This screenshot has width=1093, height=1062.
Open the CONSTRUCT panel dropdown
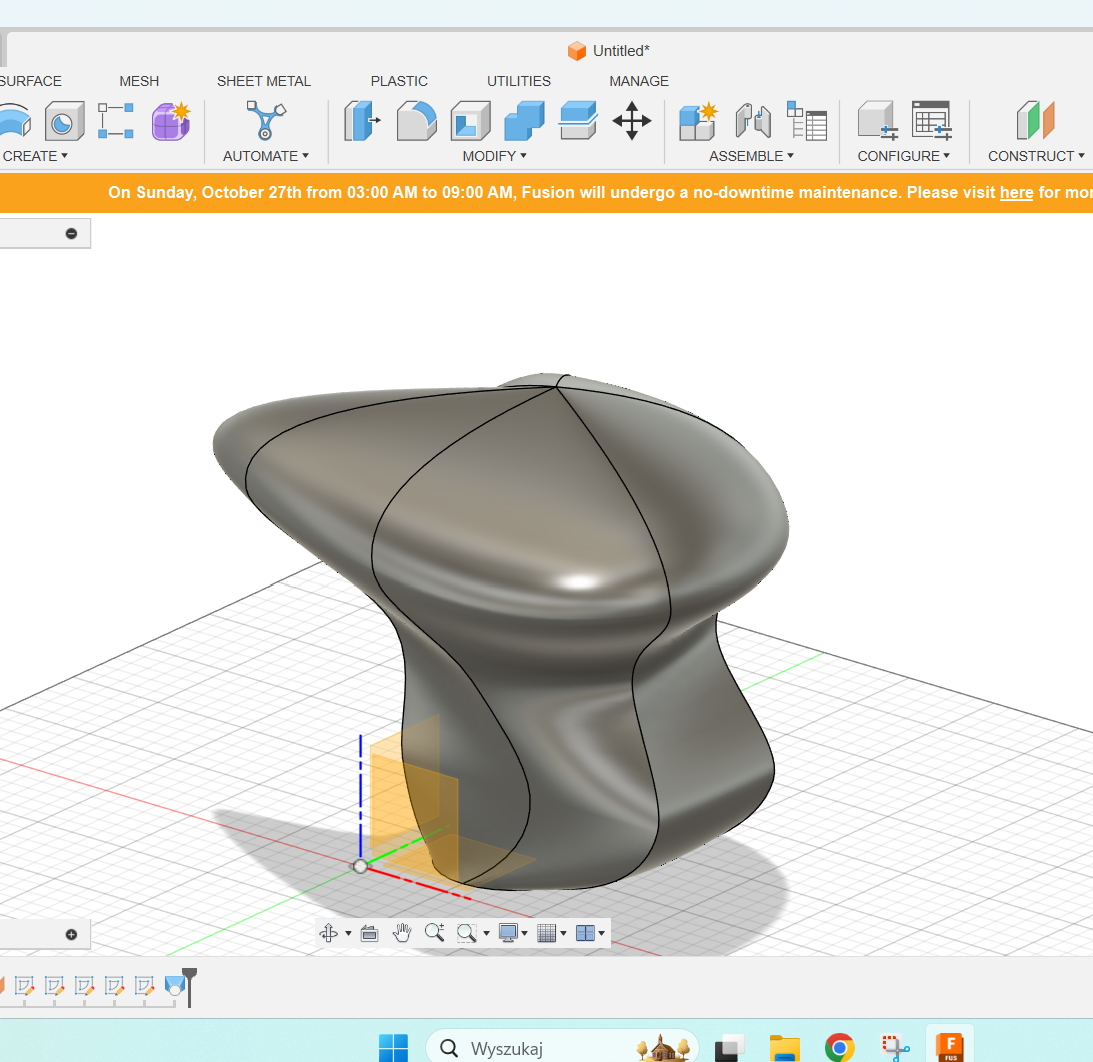1036,156
